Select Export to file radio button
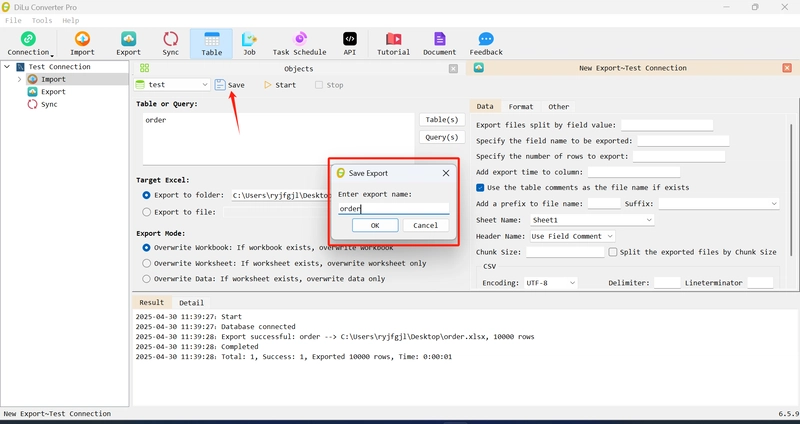Viewport: 800px width, 424px height. tap(146, 212)
